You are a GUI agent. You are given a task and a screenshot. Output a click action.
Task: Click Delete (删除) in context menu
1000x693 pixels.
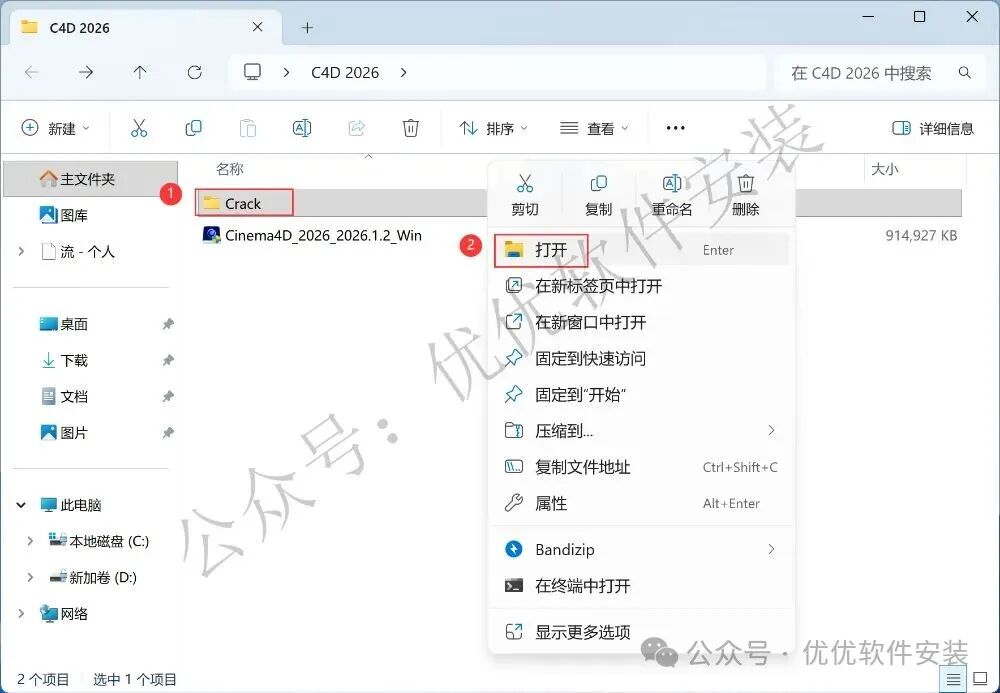point(746,195)
